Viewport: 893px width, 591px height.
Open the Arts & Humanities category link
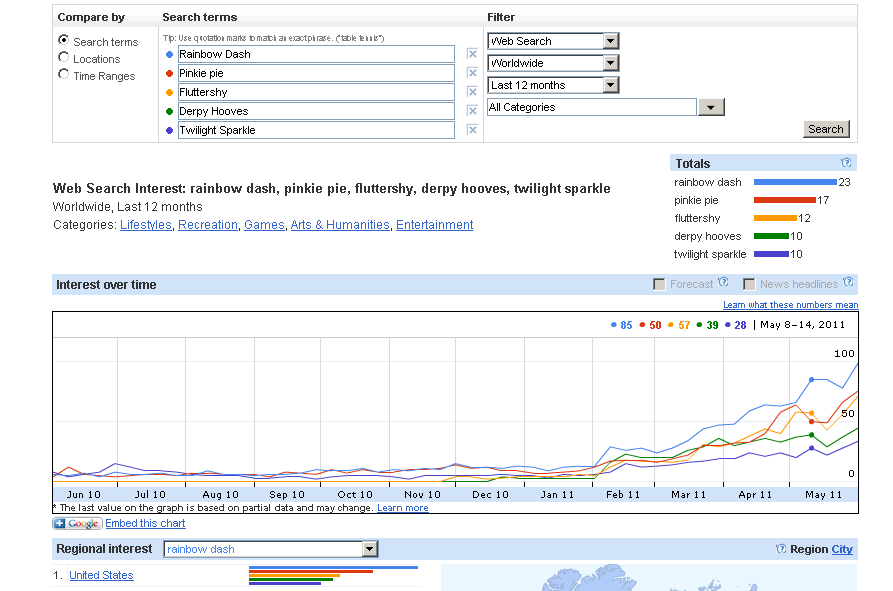pos(340,225)
